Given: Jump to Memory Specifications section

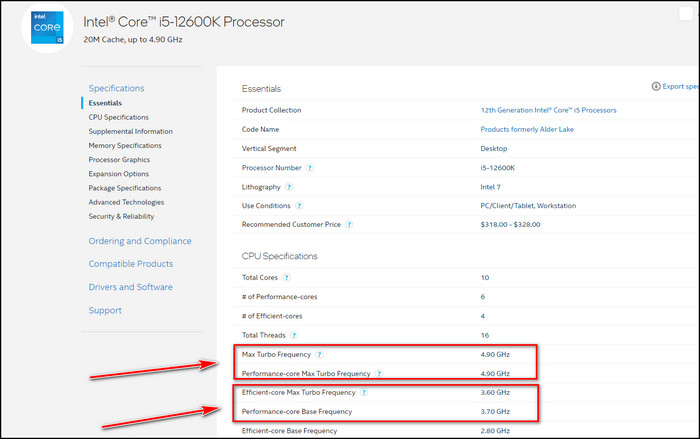Looking at the screenshot, I should pos(125,146).
